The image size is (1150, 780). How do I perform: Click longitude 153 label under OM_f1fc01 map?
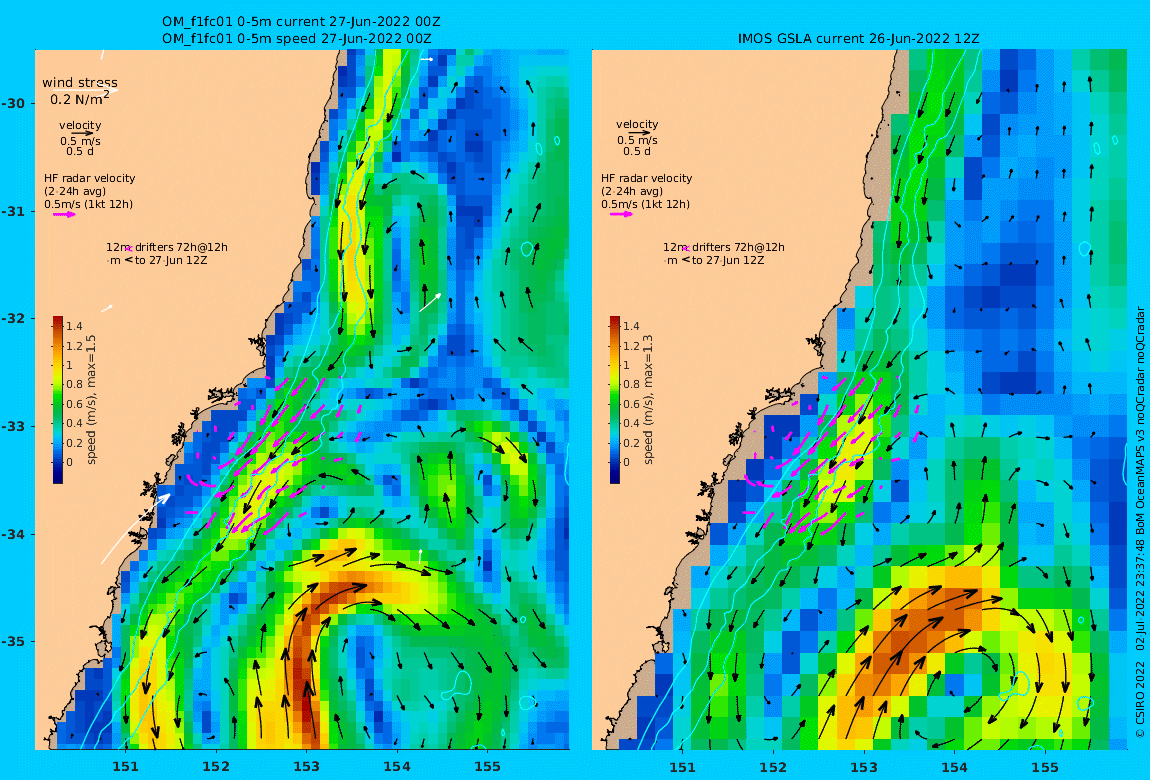pos(307,767)
